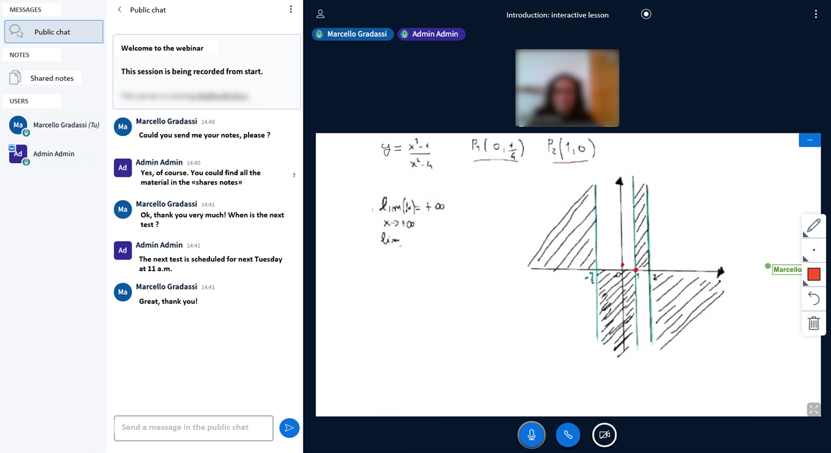Click the Ad avatar beside the next test message
831x453 pixels.
tap(123, 251)
